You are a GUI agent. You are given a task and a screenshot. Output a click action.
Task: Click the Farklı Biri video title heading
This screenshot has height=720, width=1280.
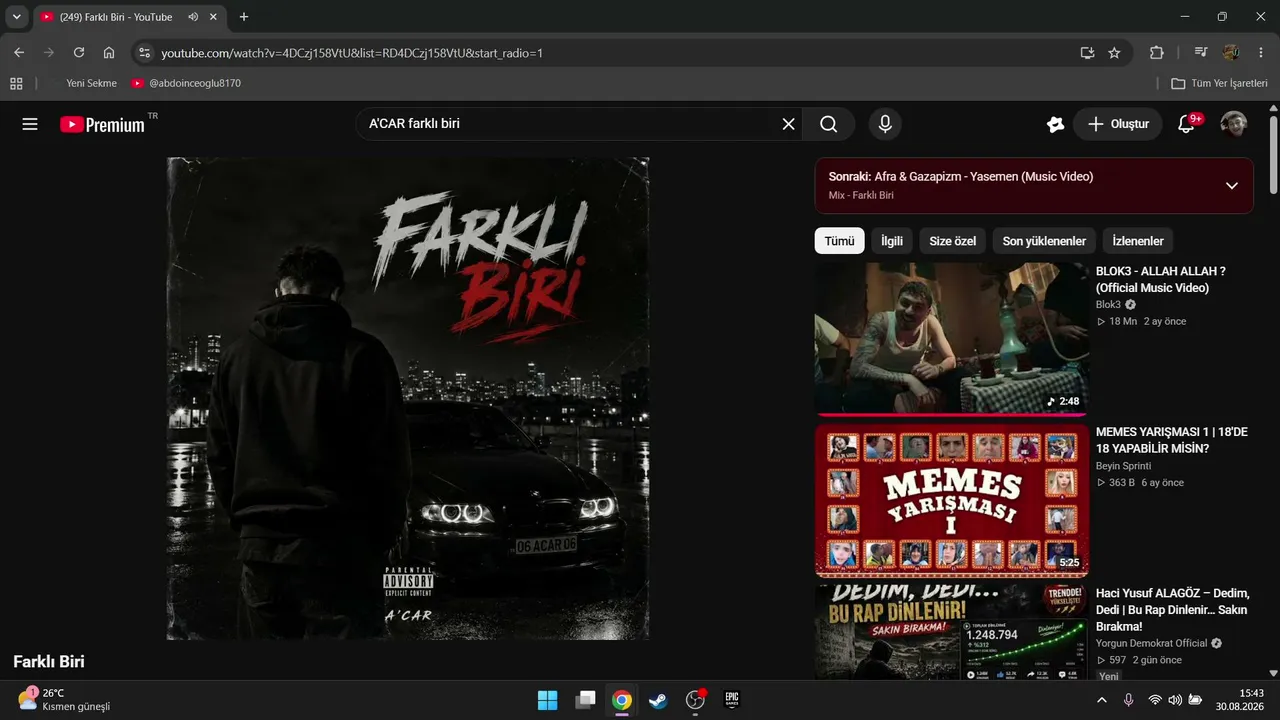pyautogui.click(x=49, y=661)
